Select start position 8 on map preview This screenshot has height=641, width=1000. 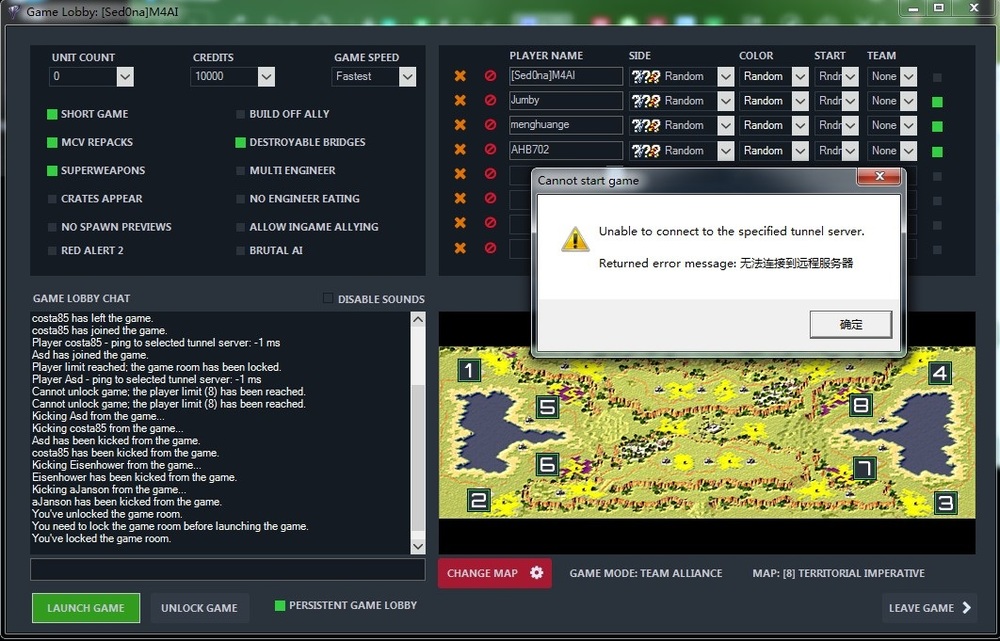click(860, 405)
